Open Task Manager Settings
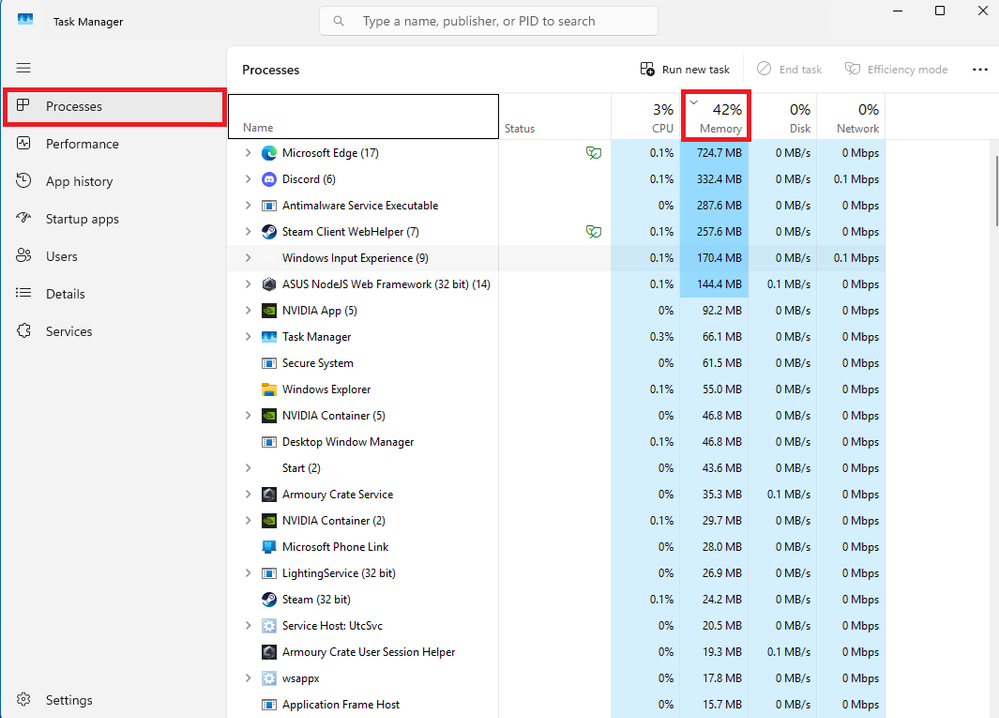The height and width of the screenshot is (718, 999). 114,700
